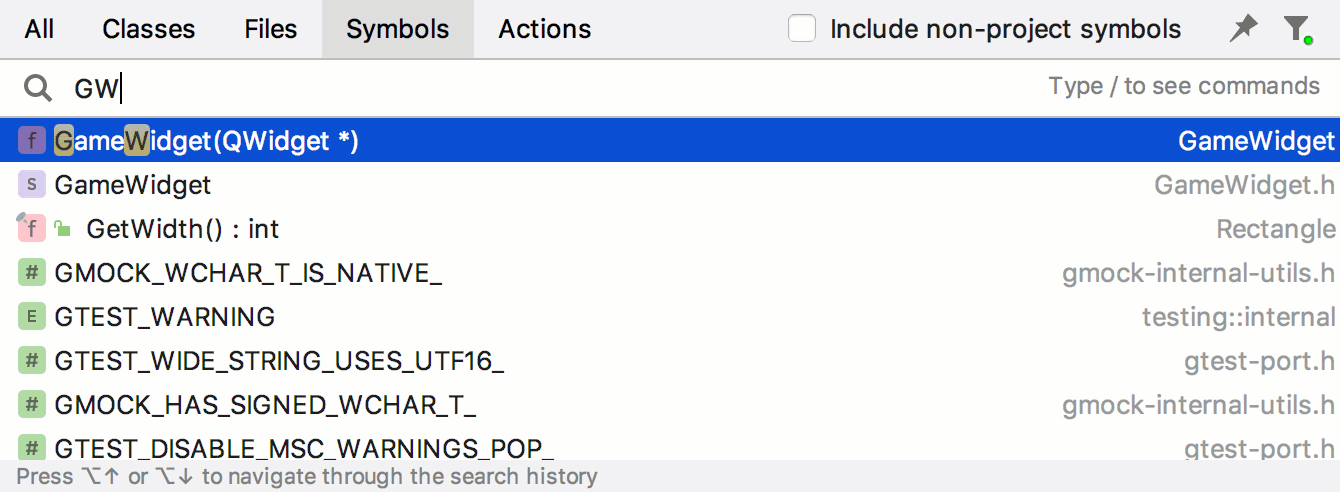Switch to the All tab
Screen dimensions: 1340x492
(x=39, y=29)
